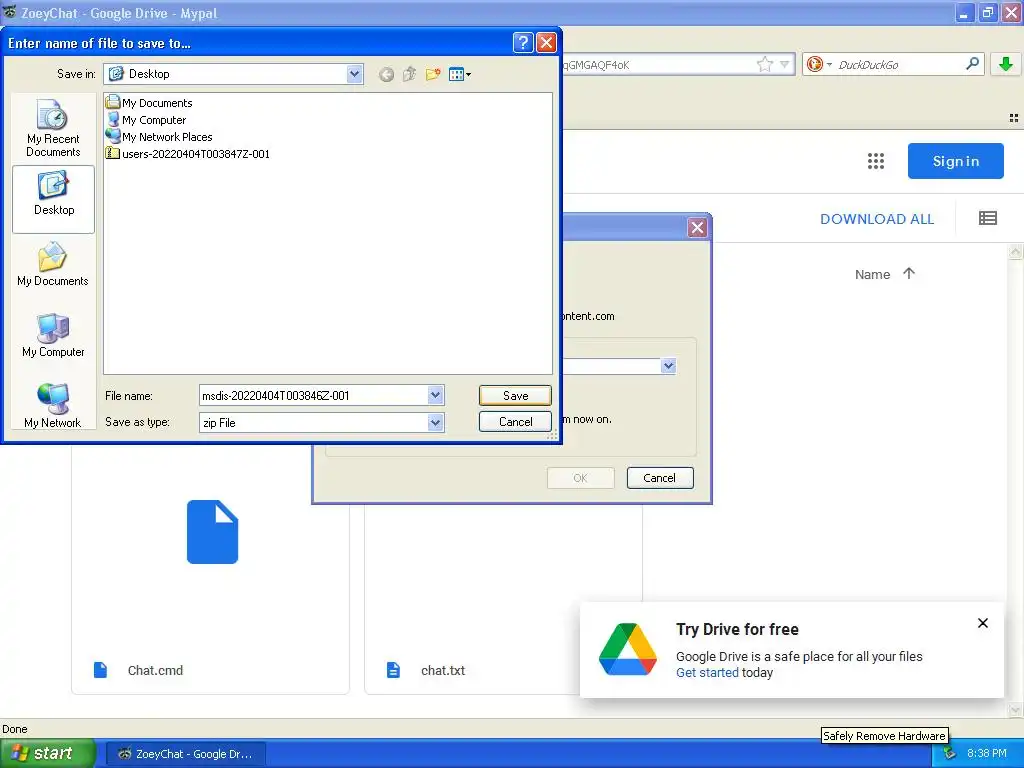Click the DuckDuckGo search box

coord(898,64)
